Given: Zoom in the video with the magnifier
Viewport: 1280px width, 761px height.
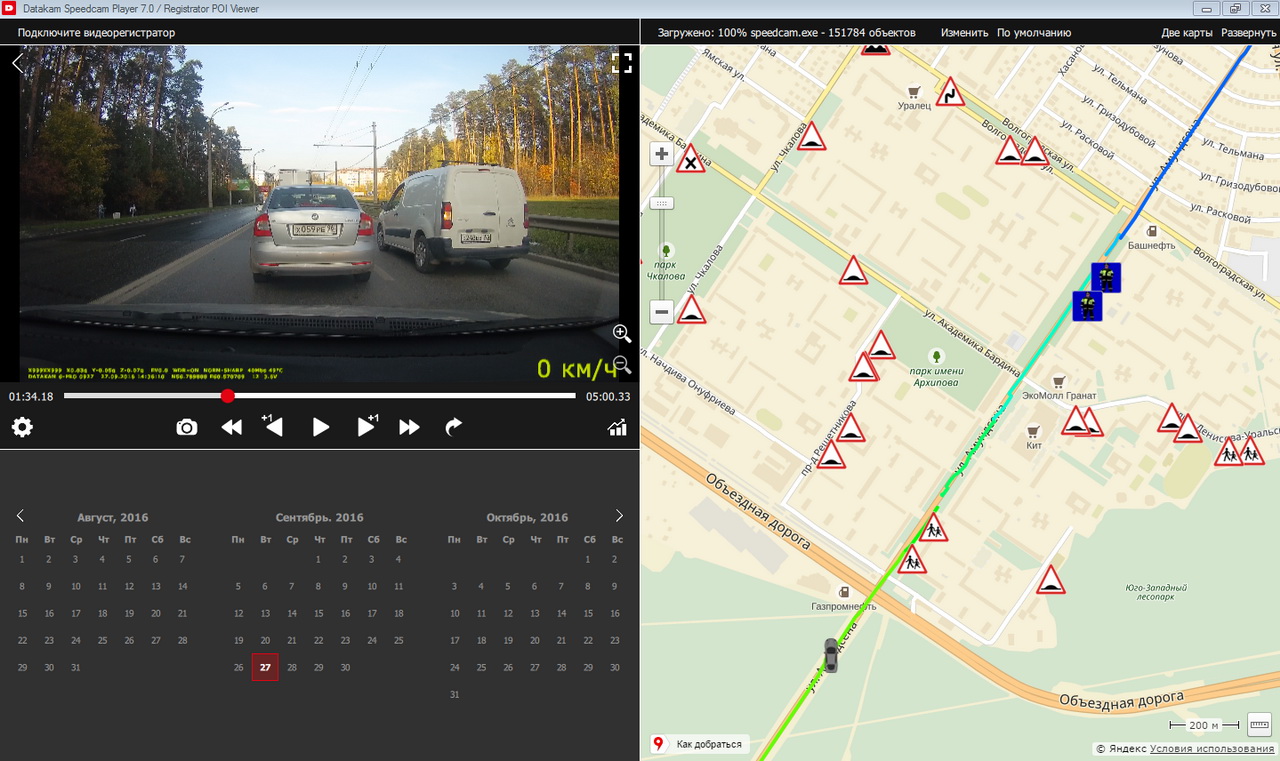Looking at the screenshot, I should tap(622, 333).
